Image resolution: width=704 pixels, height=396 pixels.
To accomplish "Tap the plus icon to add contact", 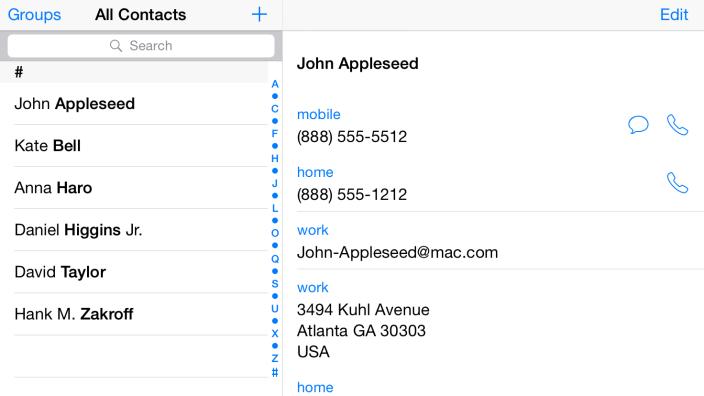I will [x=259, y=14].
